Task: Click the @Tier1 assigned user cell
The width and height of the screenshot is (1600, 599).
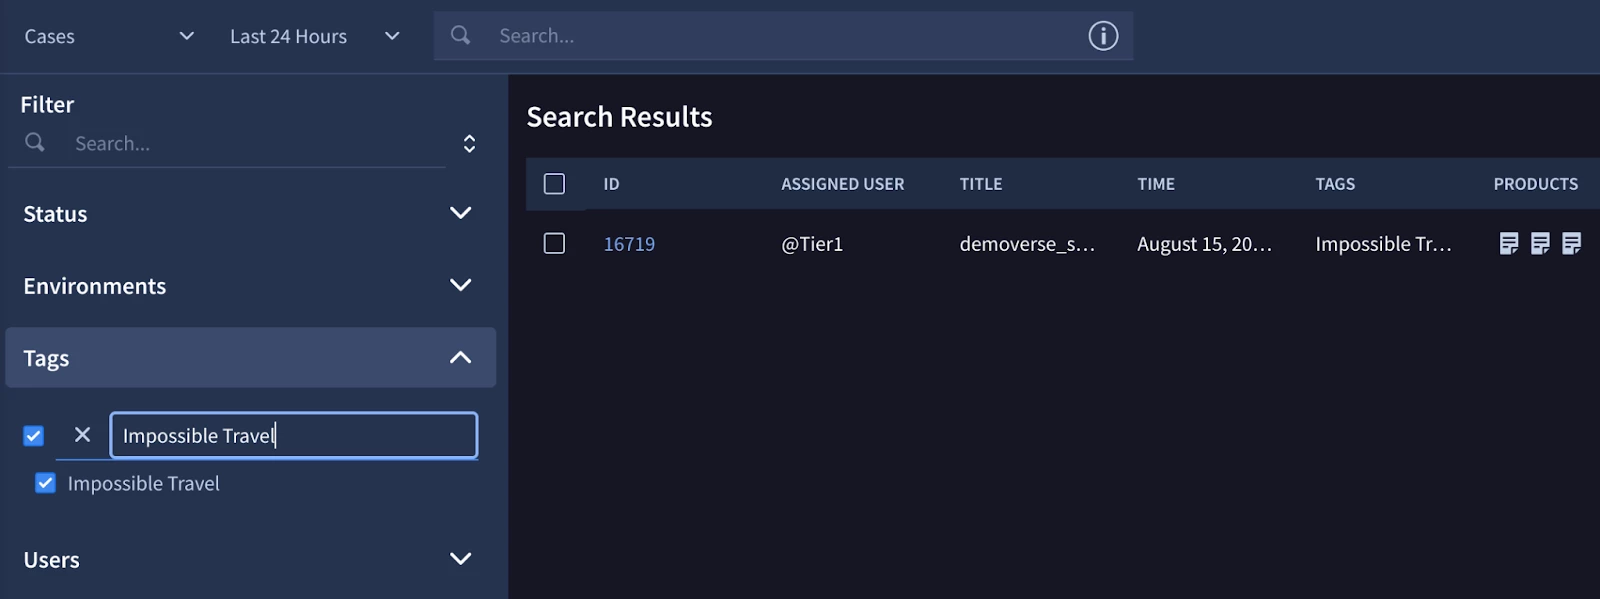Action: (x=812, y=244)
